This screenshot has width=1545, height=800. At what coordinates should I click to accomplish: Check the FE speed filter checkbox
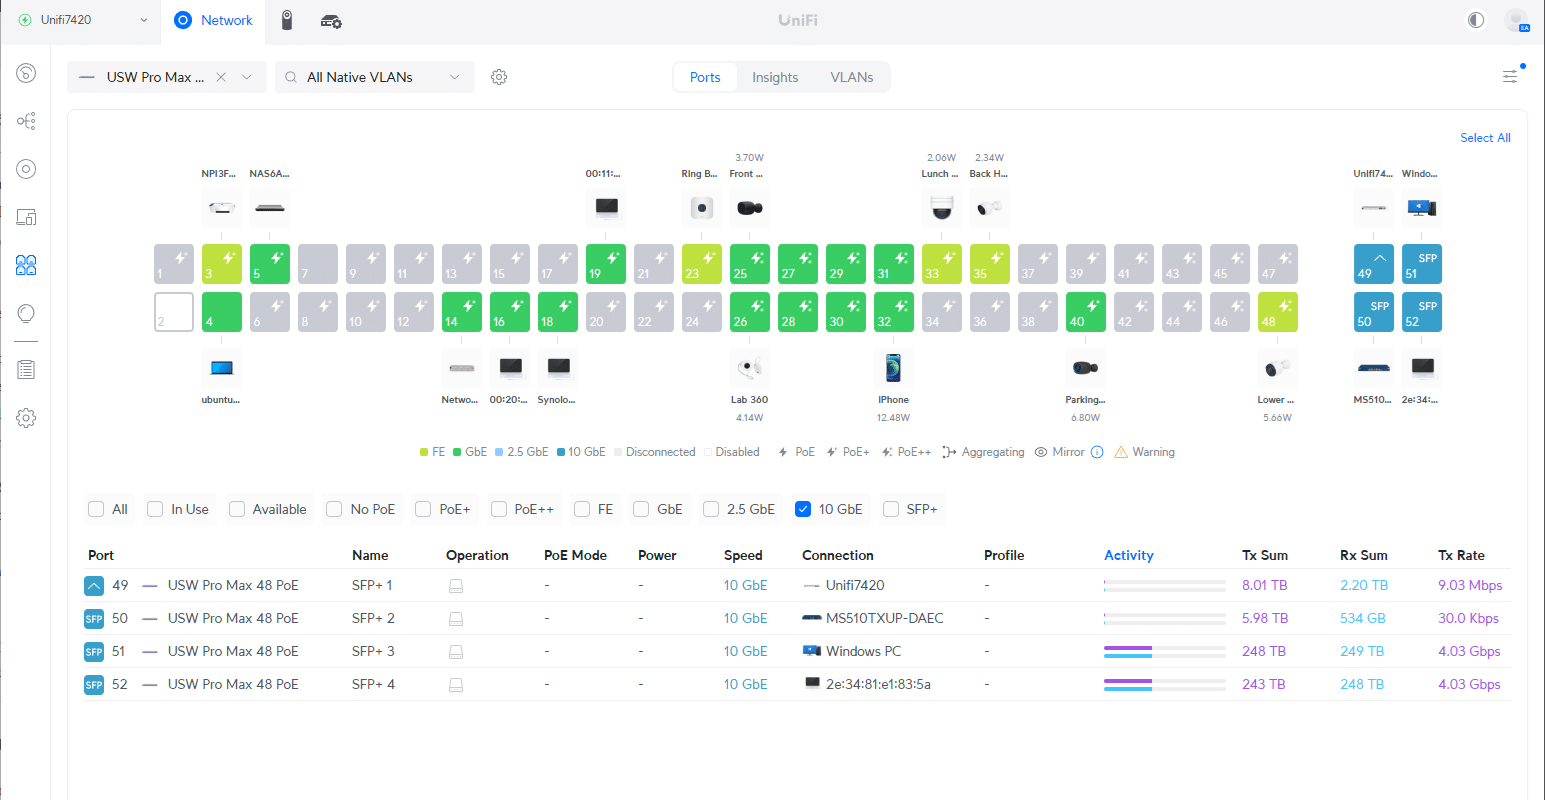click(x=582, y=509)
